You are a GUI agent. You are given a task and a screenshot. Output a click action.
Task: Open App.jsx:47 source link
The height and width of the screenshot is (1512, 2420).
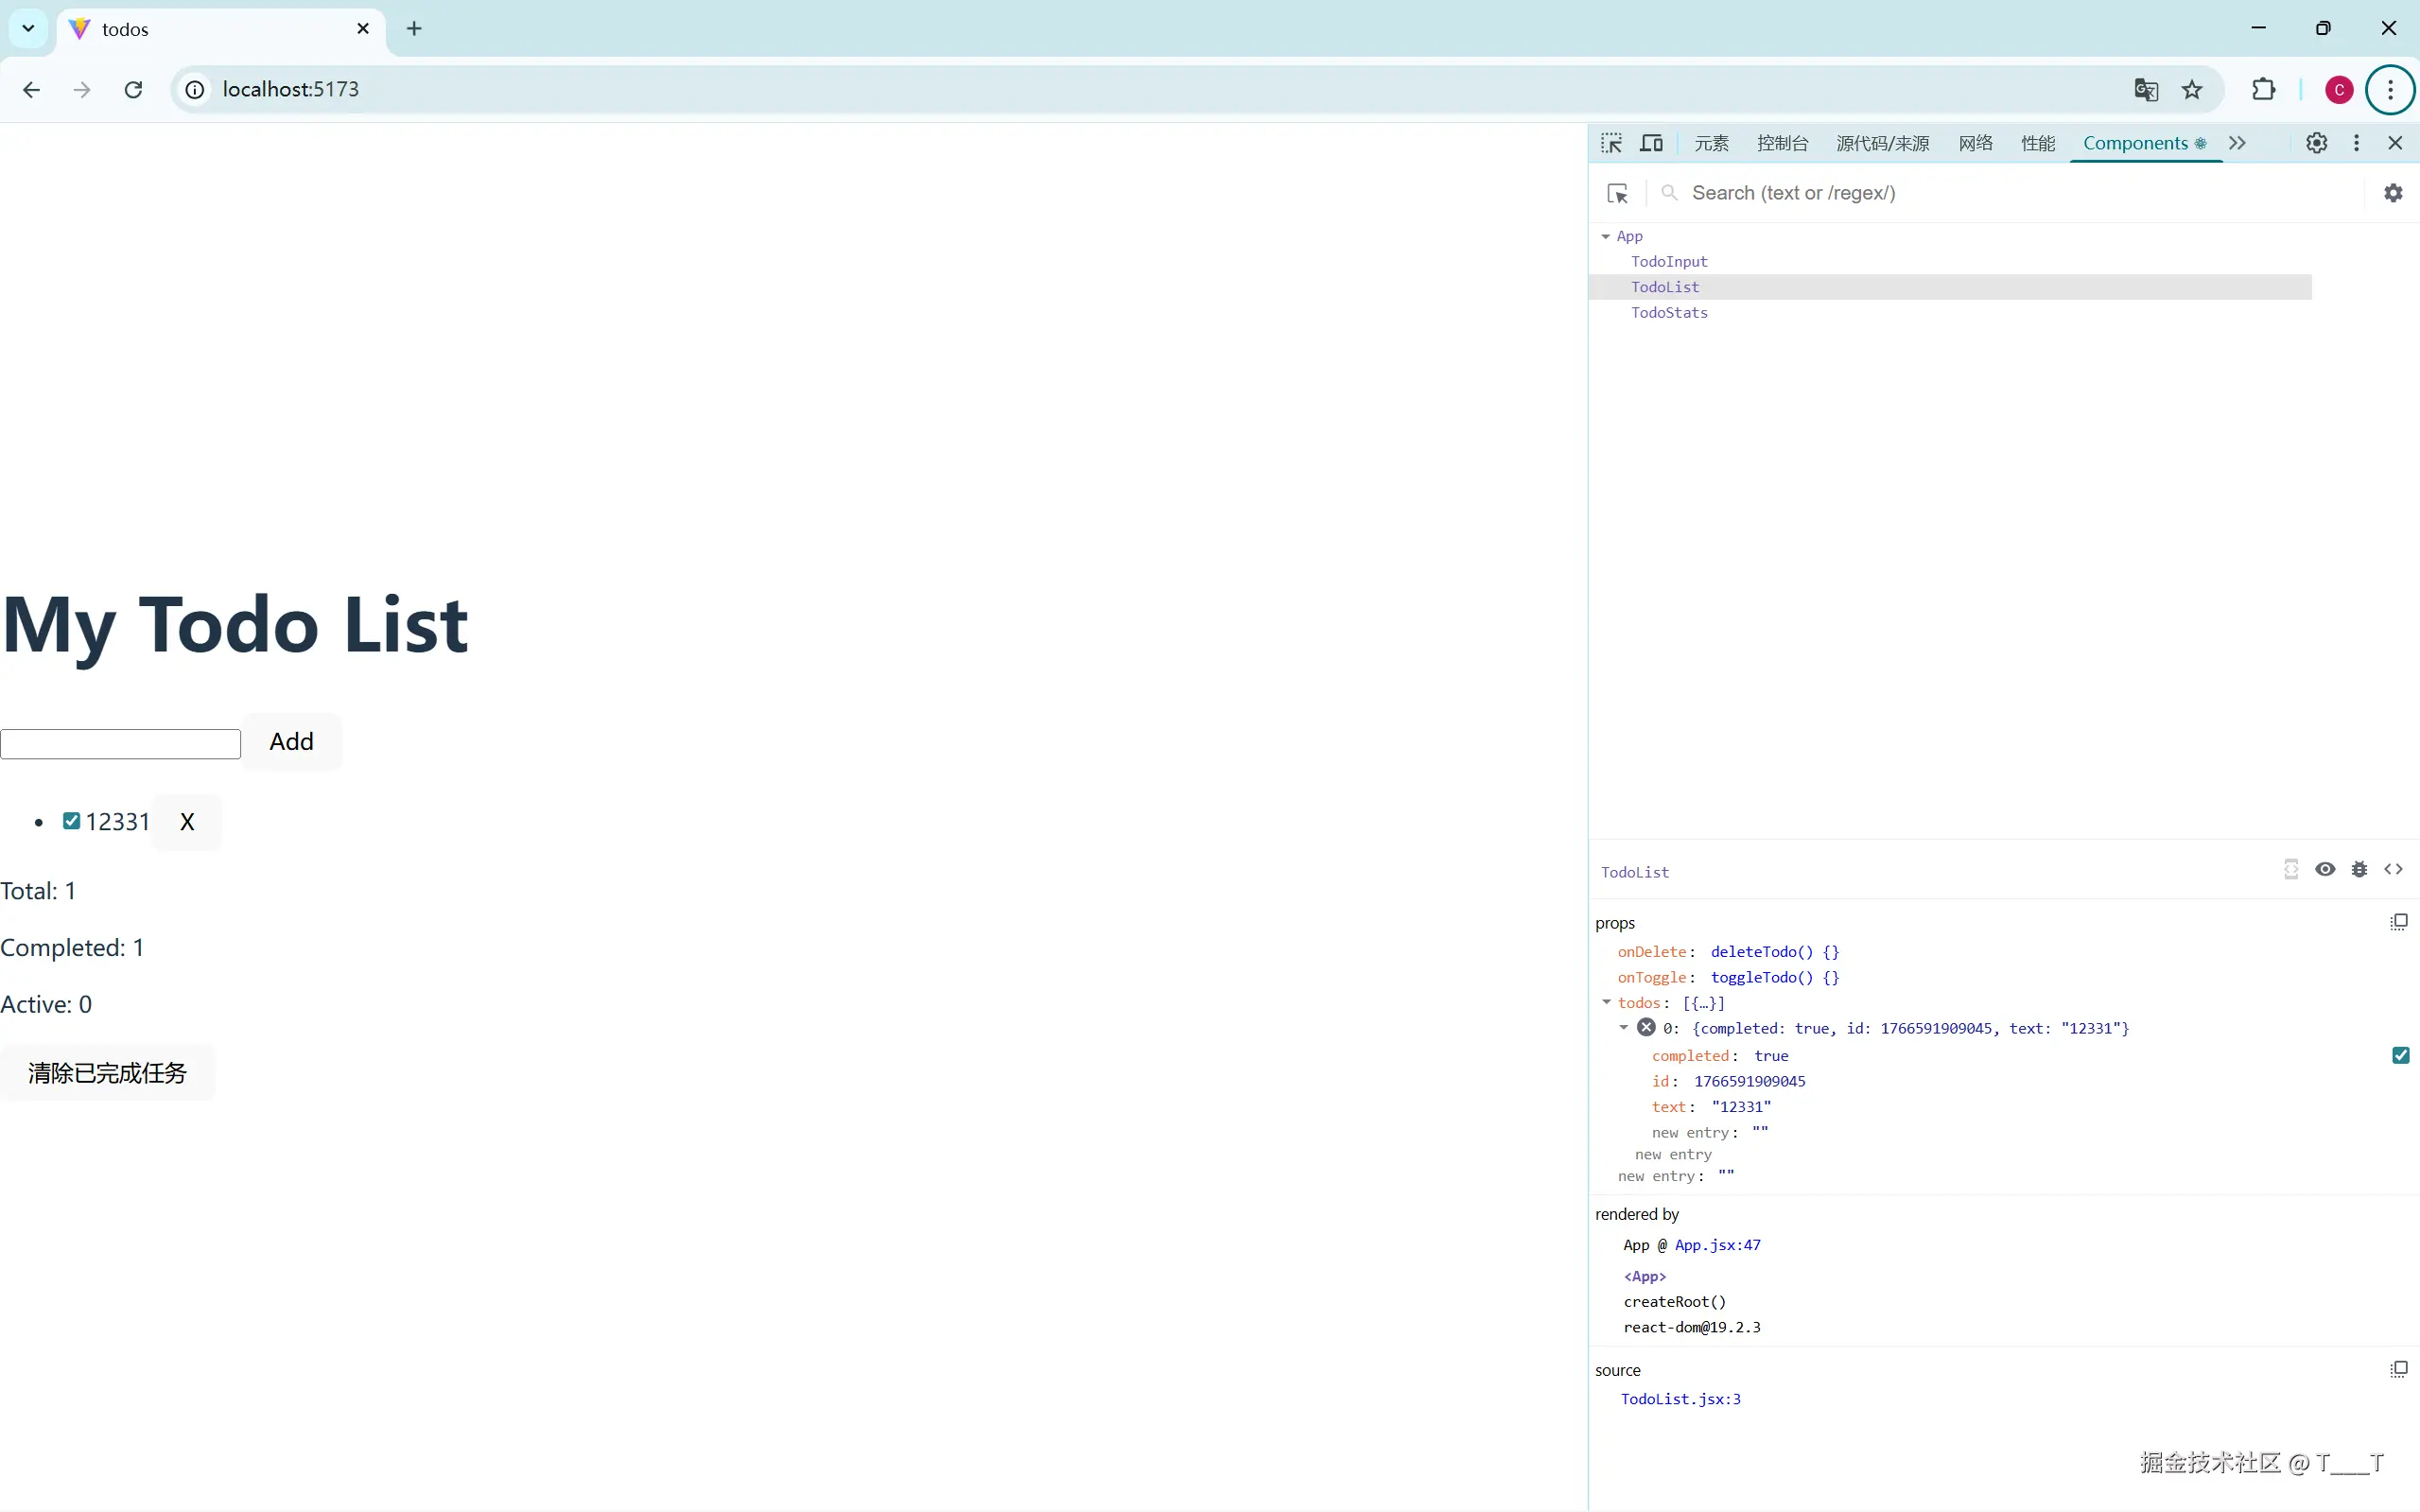pyautogui.click(x=1717, y=1245)
